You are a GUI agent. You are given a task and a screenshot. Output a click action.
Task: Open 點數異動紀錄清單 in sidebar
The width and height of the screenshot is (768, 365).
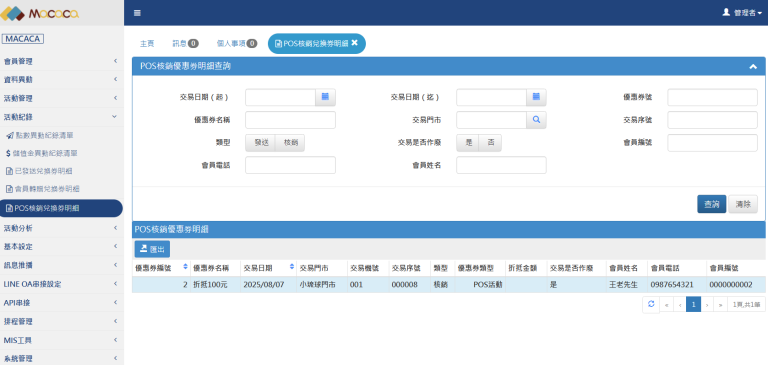(40, 135)
